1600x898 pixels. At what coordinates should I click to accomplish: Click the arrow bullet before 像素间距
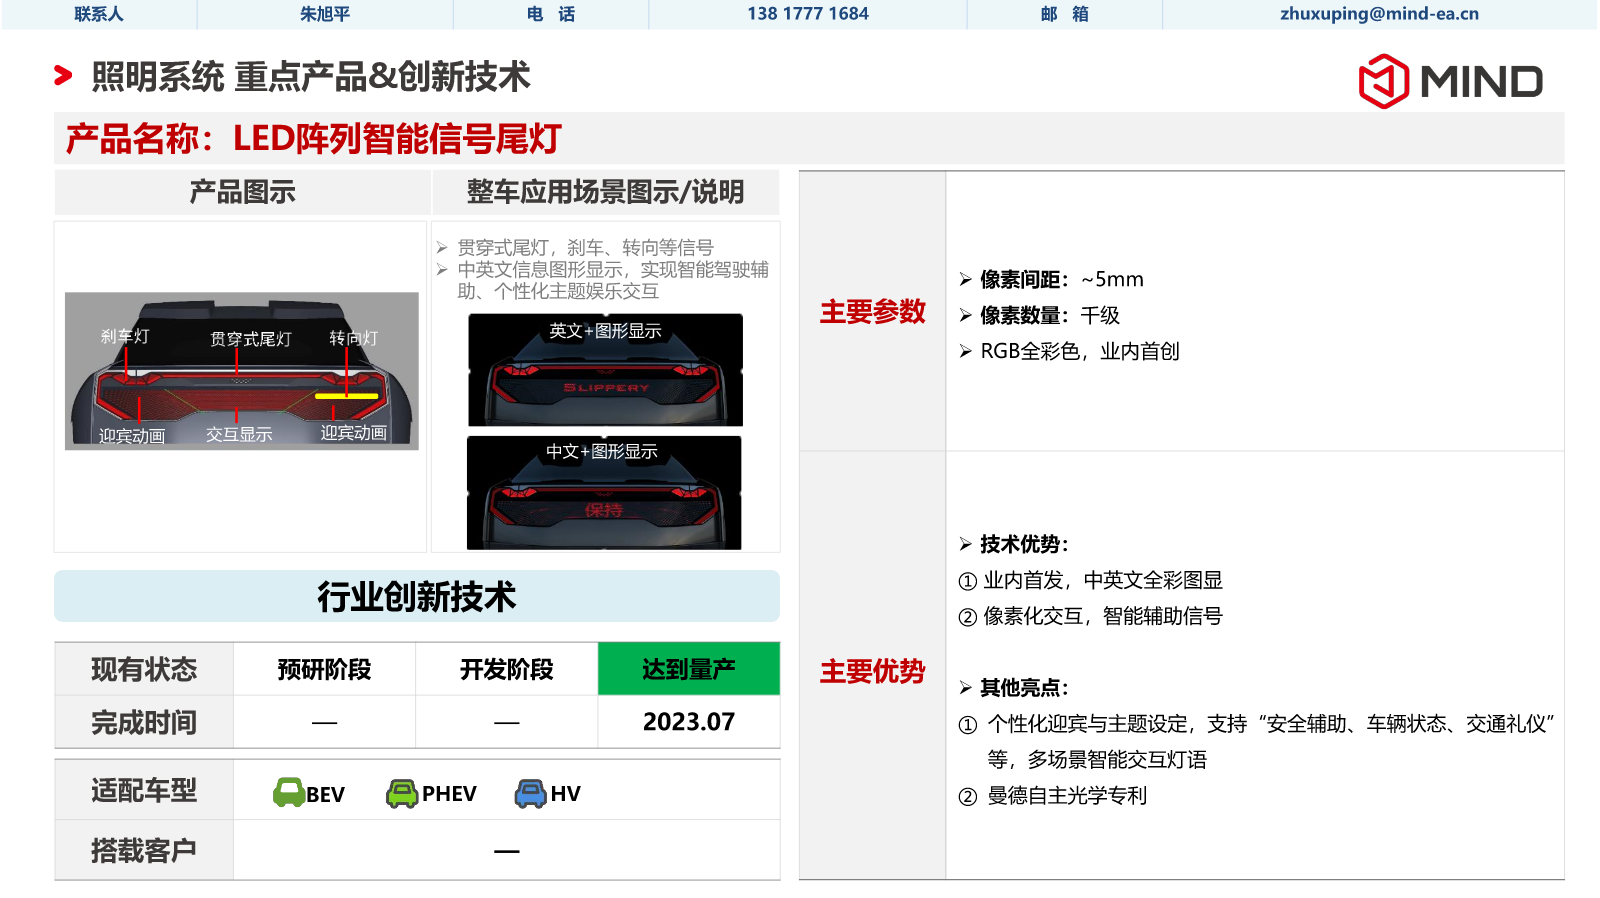pos(965,280)
